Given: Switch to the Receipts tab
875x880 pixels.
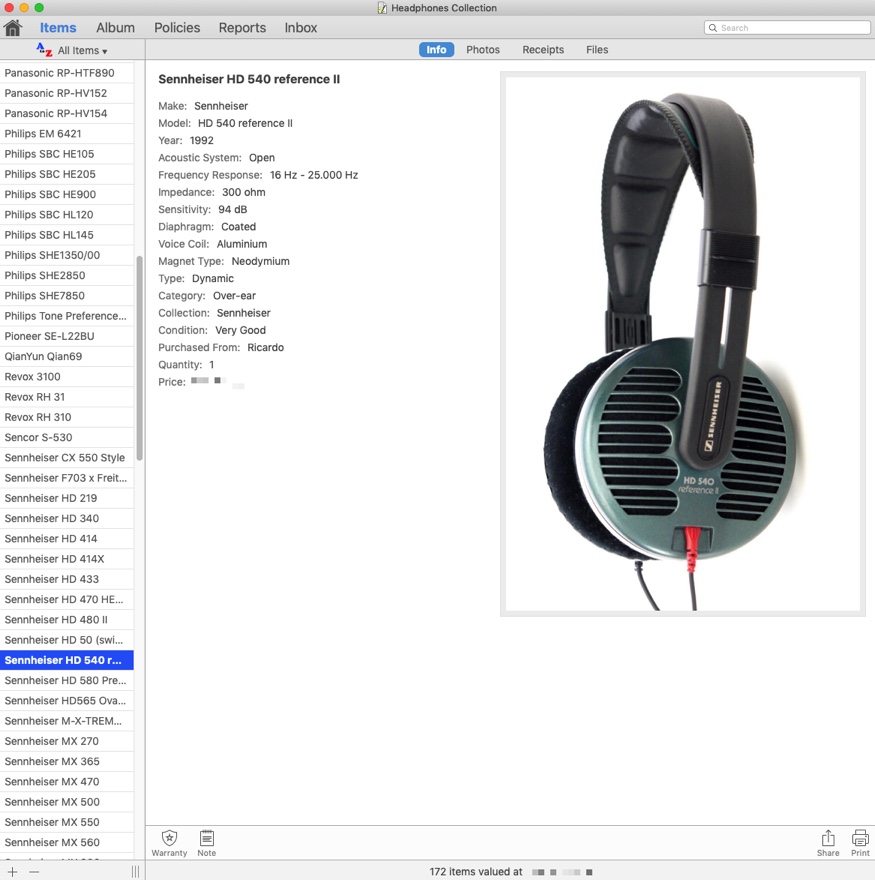Looking at the screenshot, I should click(543, 49).
